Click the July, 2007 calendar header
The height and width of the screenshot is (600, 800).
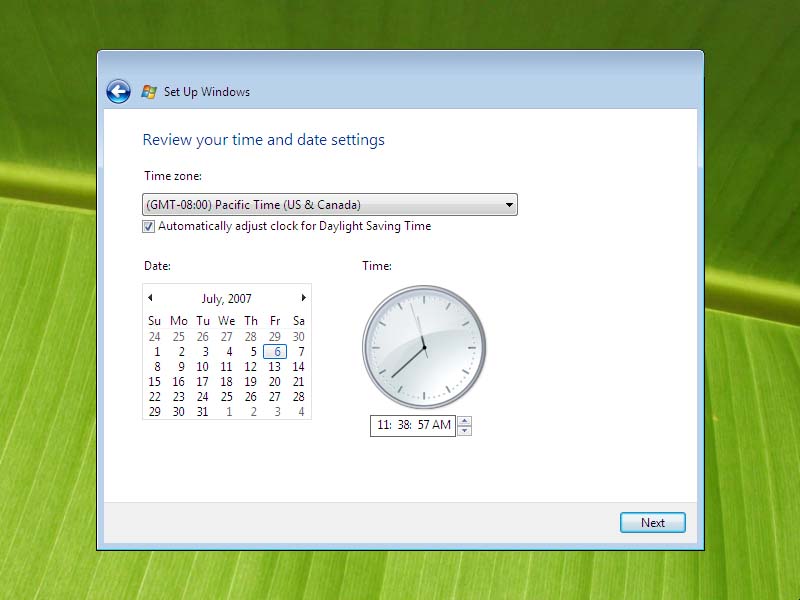coord(227,298)
